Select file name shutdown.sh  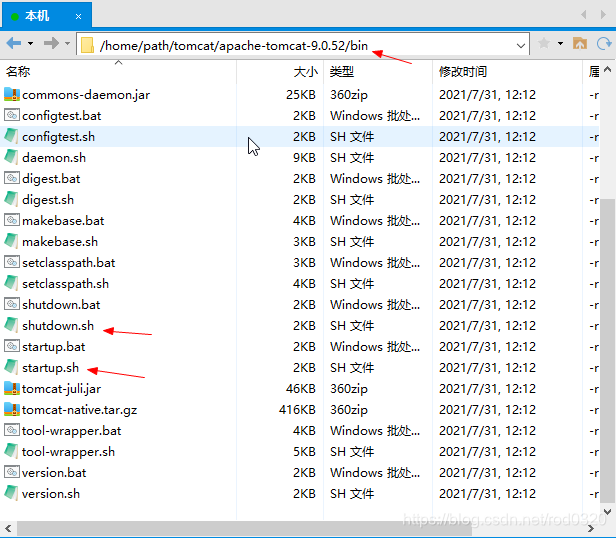[x=58, y=326]
